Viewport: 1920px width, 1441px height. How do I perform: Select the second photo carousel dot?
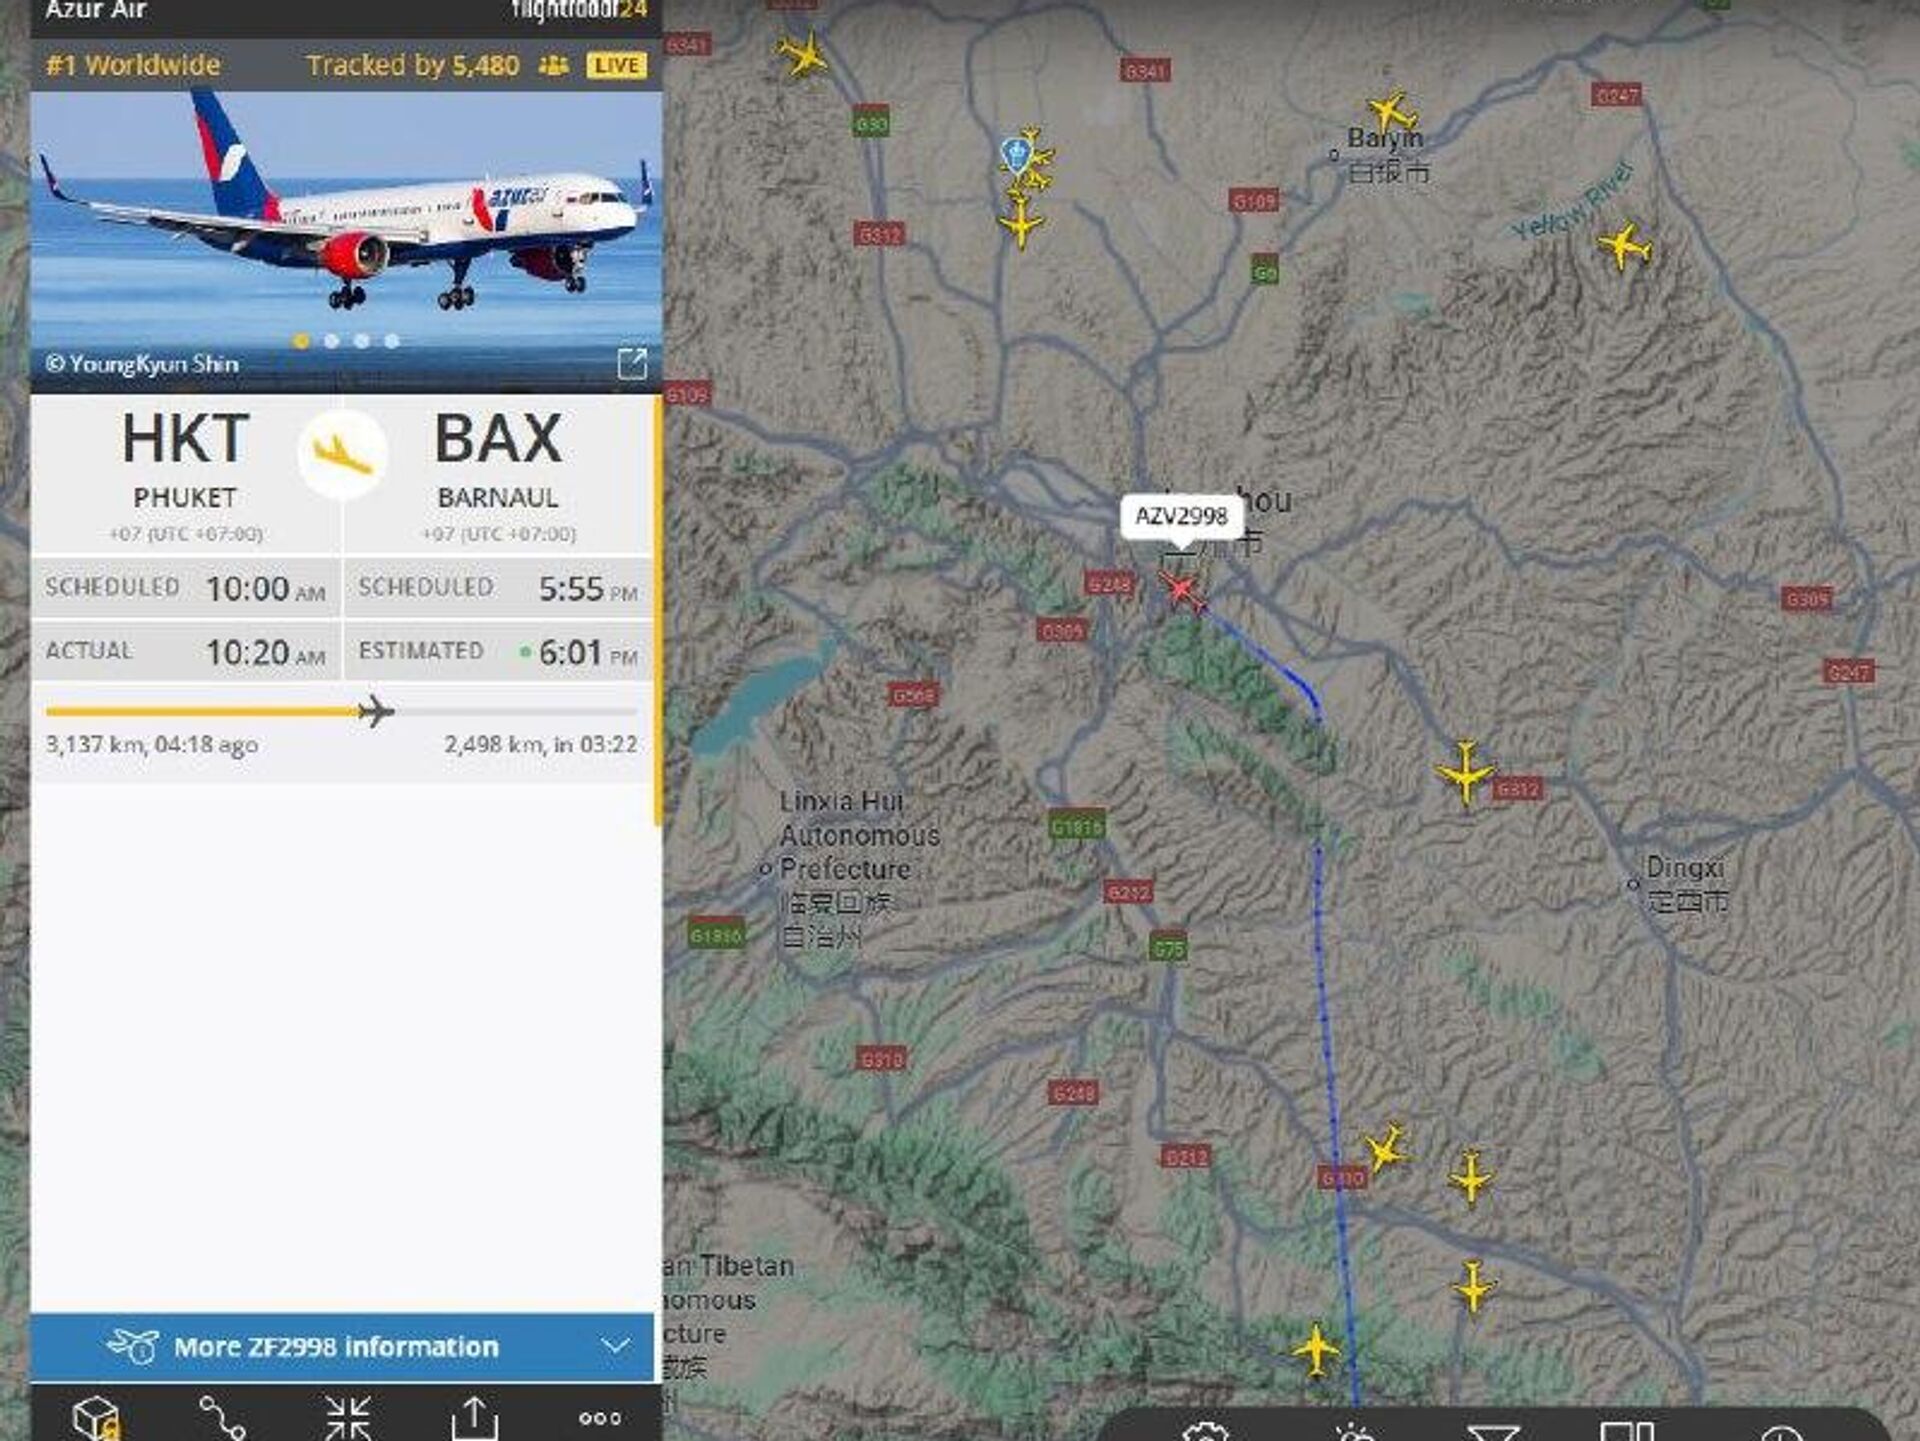(332, 341)
